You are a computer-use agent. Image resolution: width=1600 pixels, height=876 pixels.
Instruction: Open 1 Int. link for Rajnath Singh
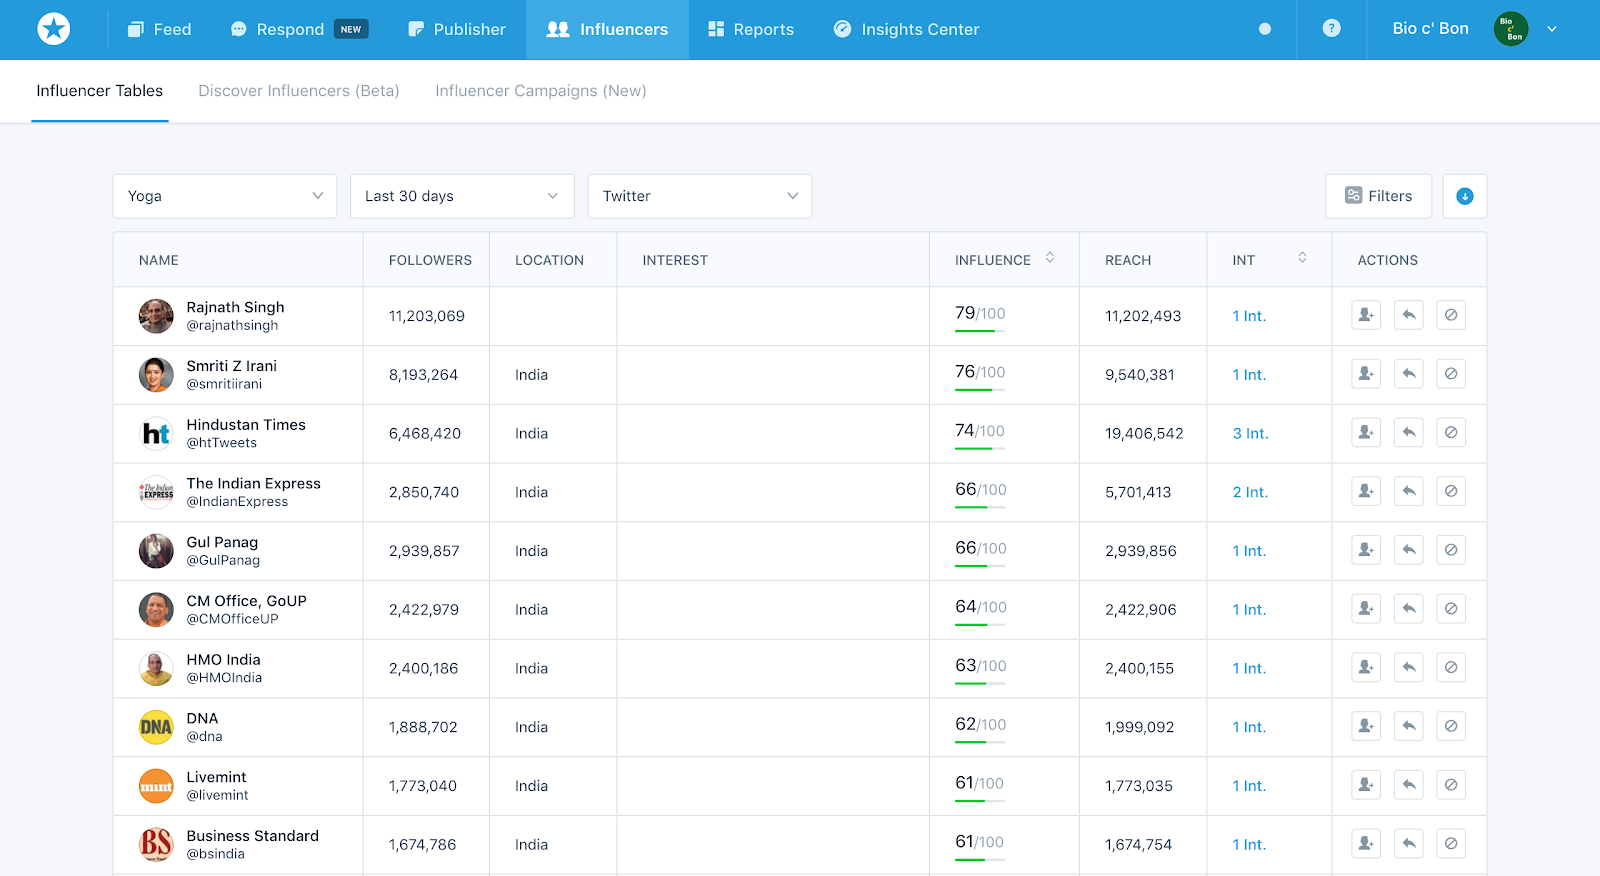point(1249,316)
